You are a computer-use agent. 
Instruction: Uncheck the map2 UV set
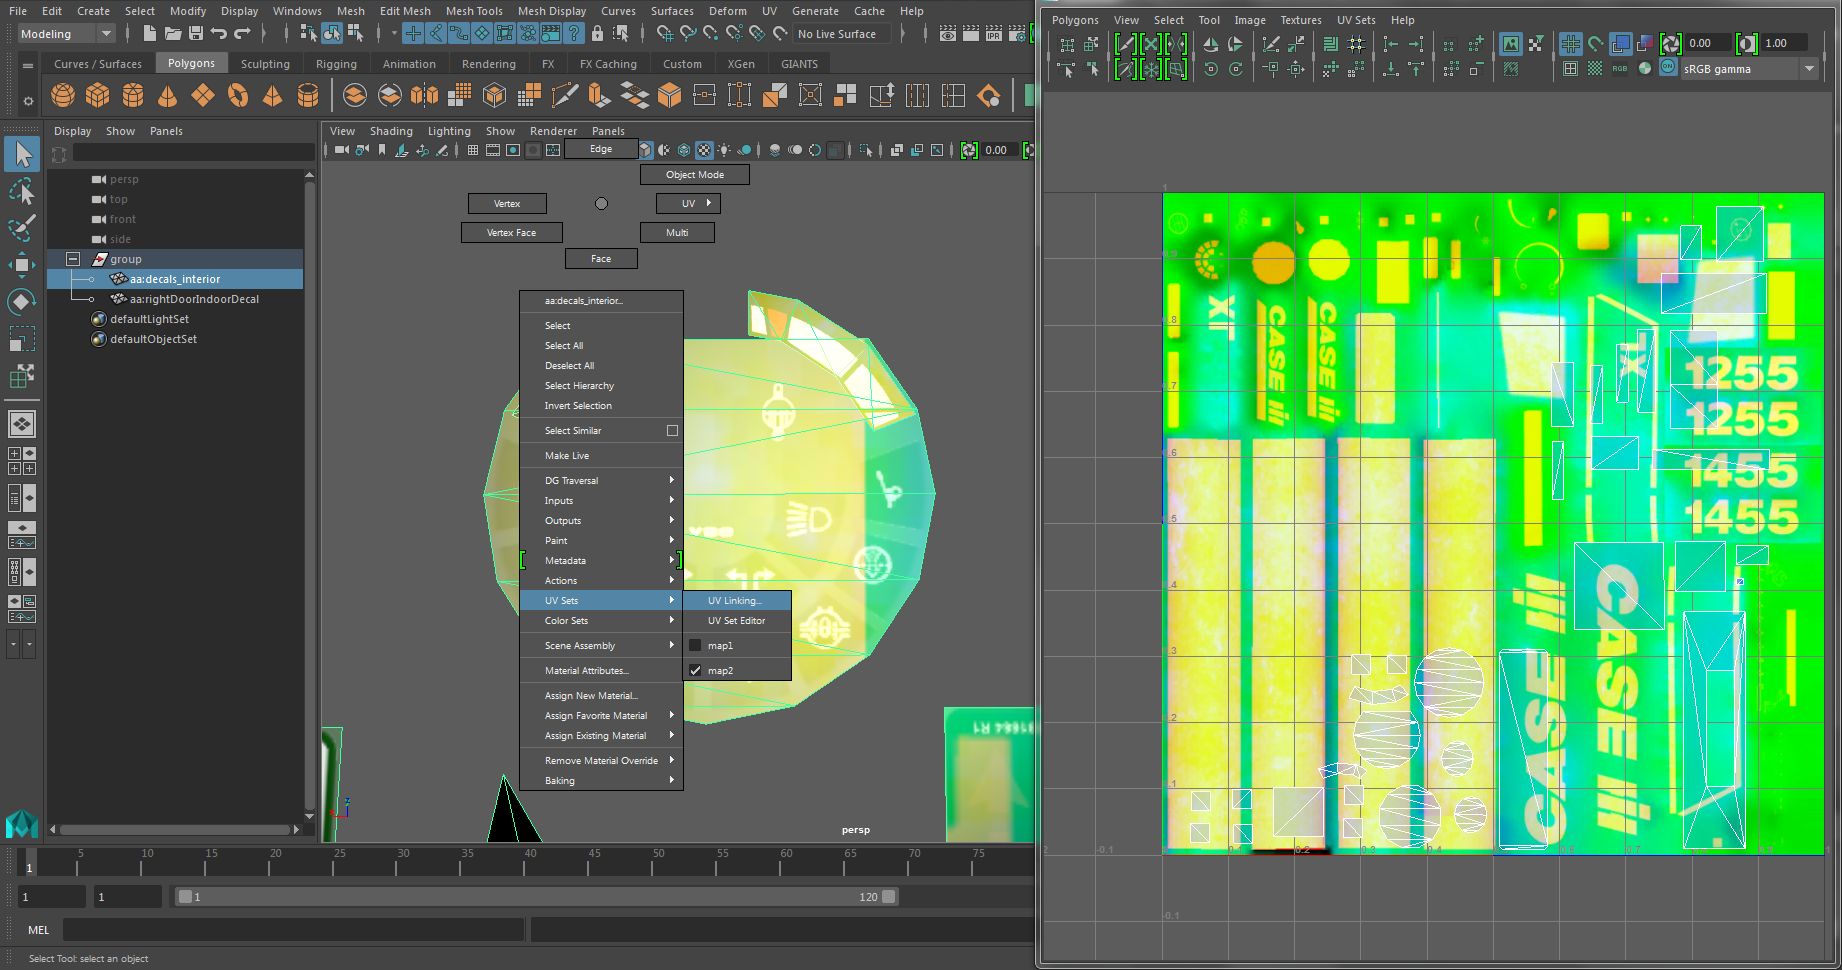695,671
